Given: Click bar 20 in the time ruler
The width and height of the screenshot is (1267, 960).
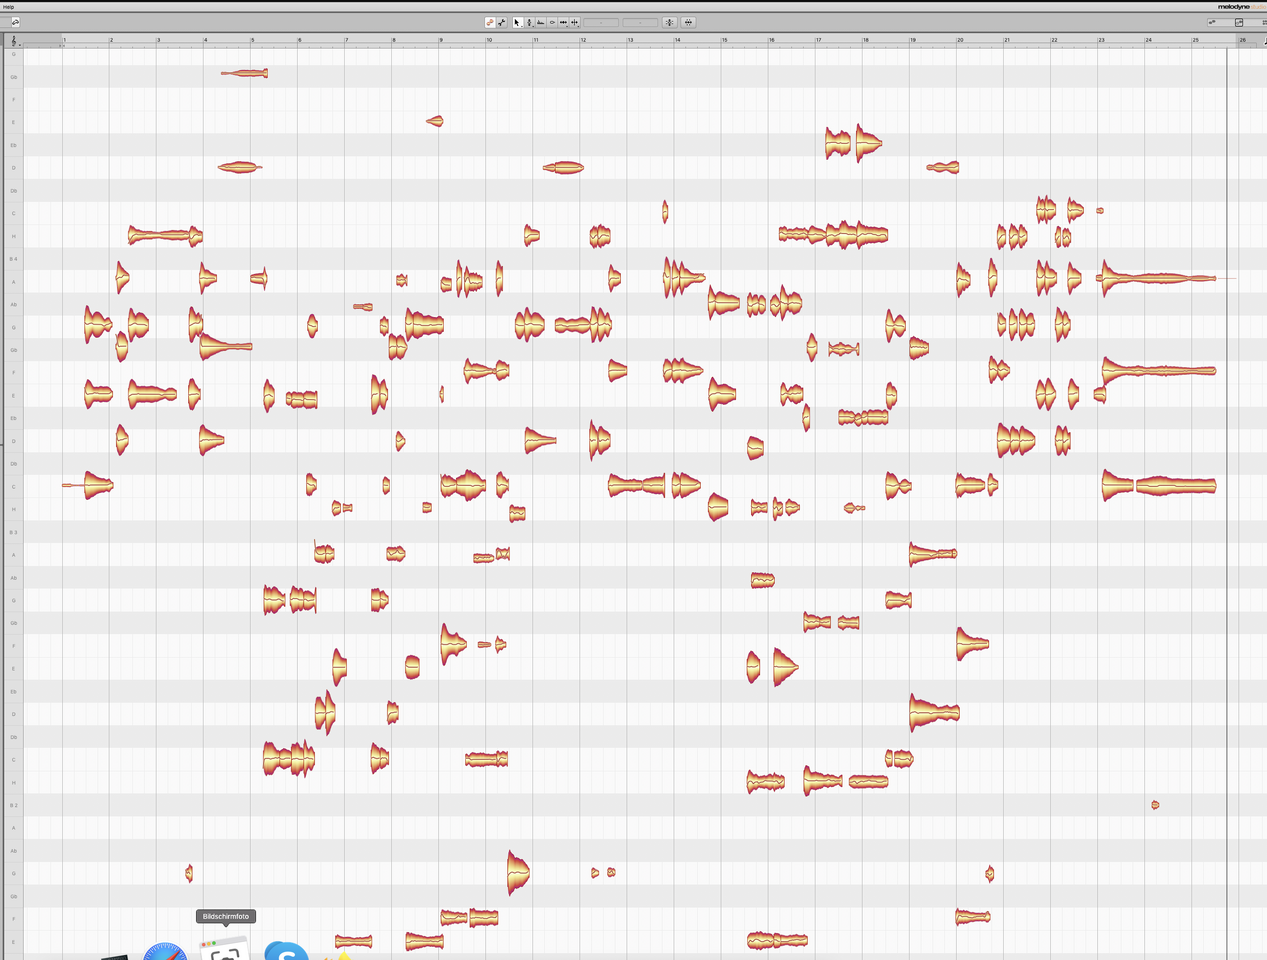Looking at the screenshot, I should click(x=960, y=40).
